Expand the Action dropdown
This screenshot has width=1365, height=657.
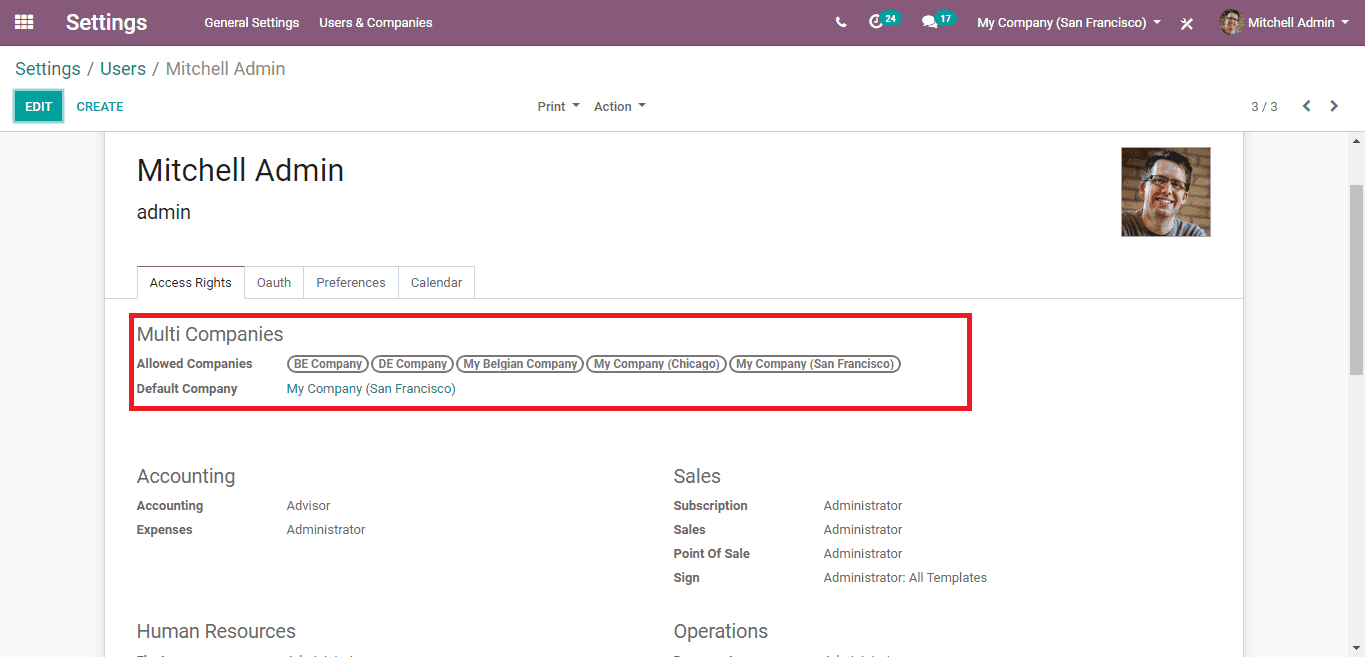(620, 106)
